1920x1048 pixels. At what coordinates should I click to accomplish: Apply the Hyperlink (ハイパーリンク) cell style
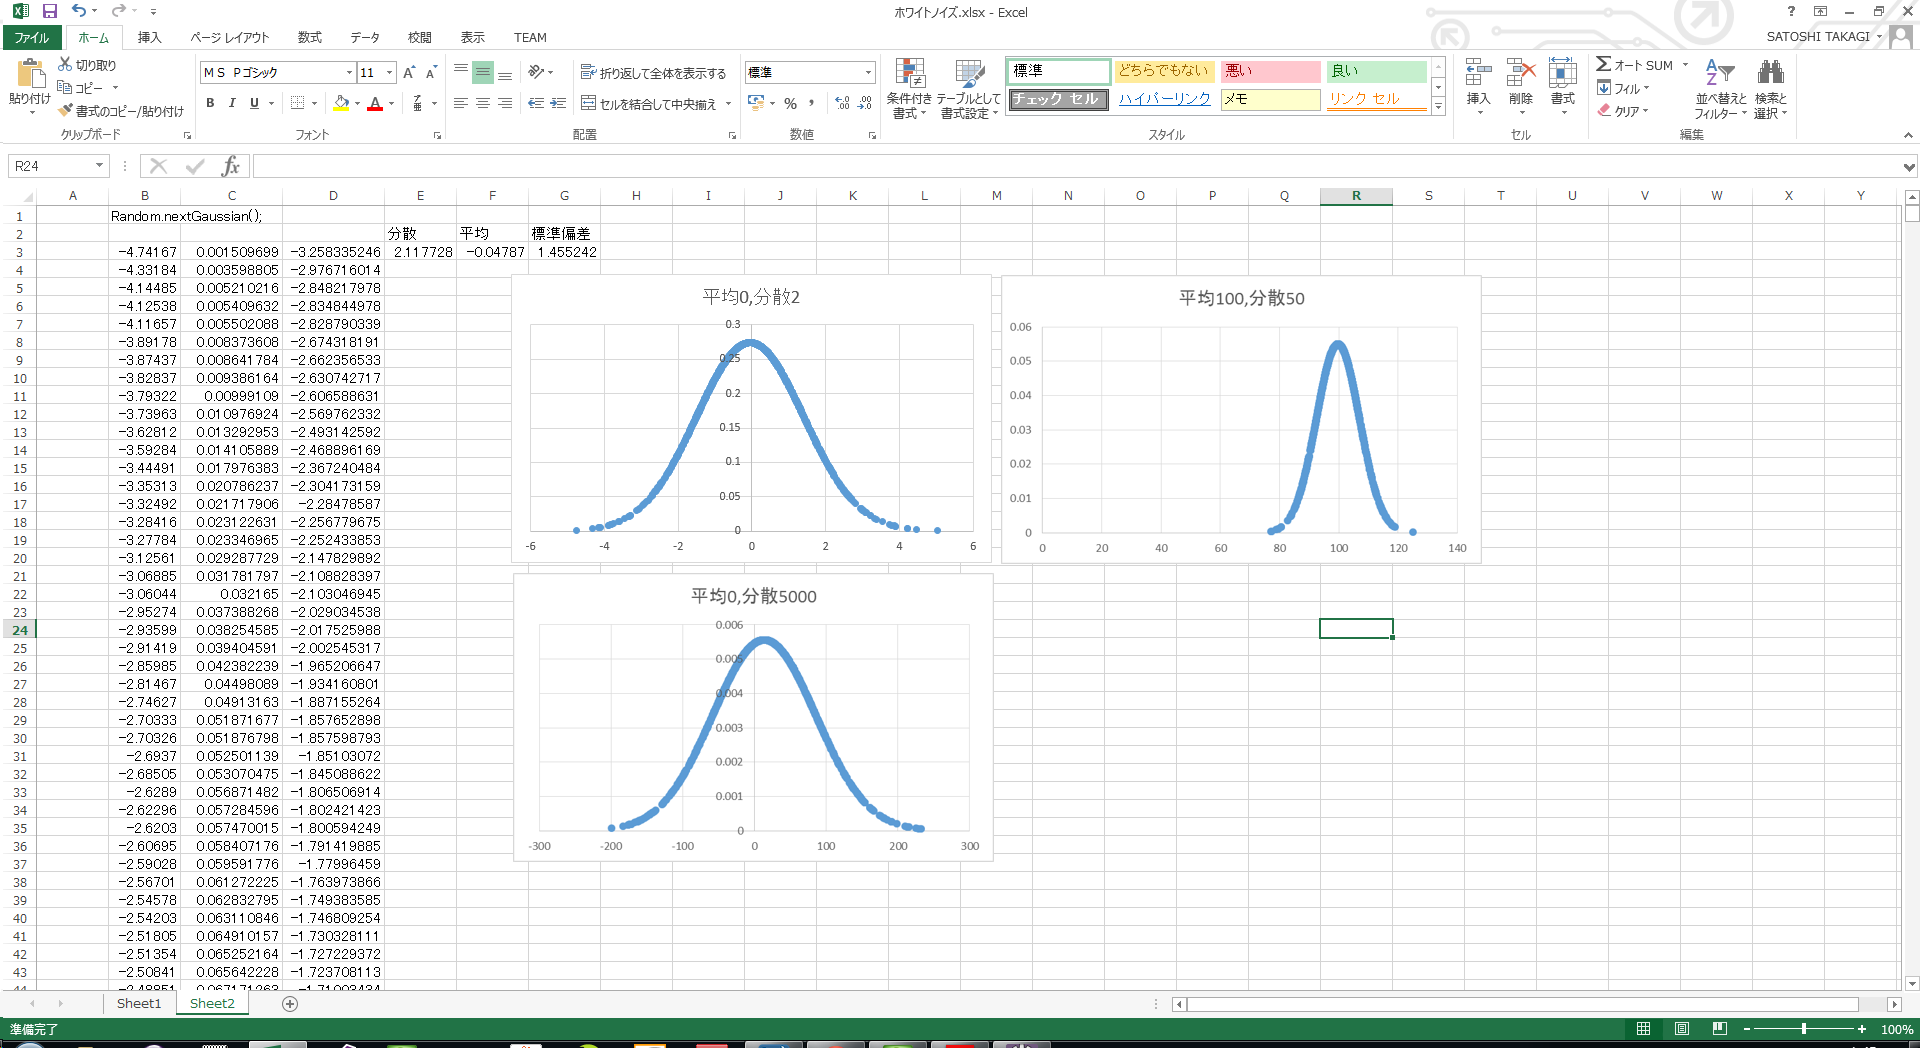pyautogui.click(x=1164, y=99)
